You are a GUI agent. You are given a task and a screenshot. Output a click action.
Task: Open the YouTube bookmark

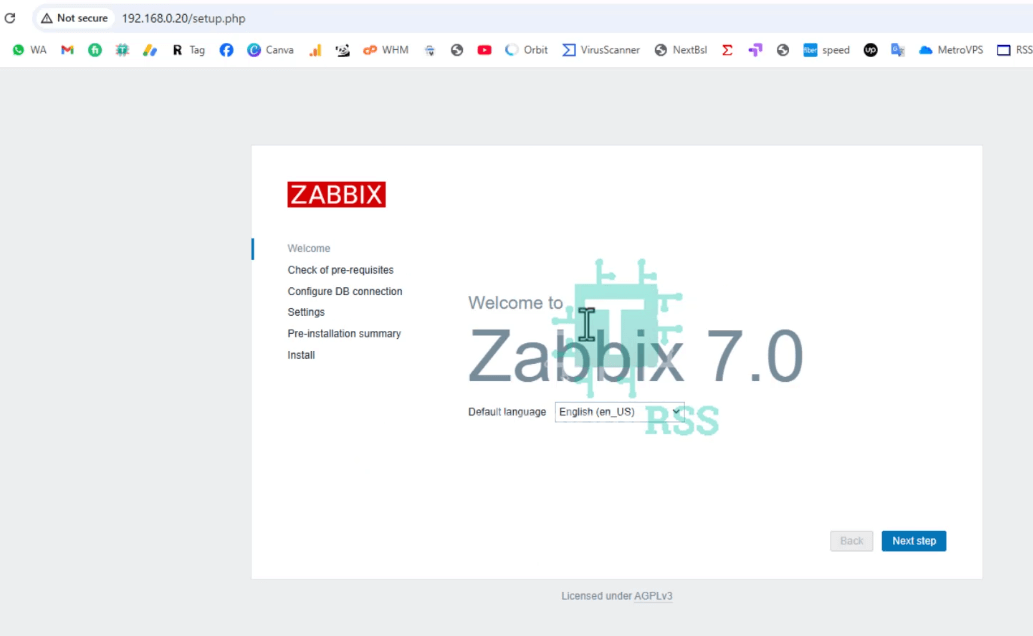484,50
